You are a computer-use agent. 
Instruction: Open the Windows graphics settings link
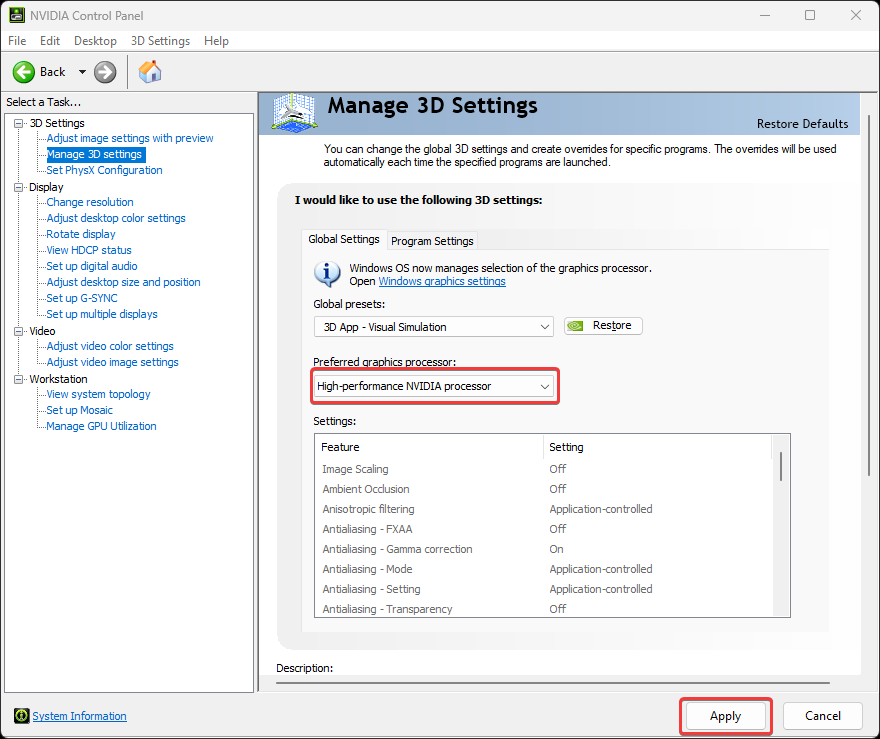point(442,281)
